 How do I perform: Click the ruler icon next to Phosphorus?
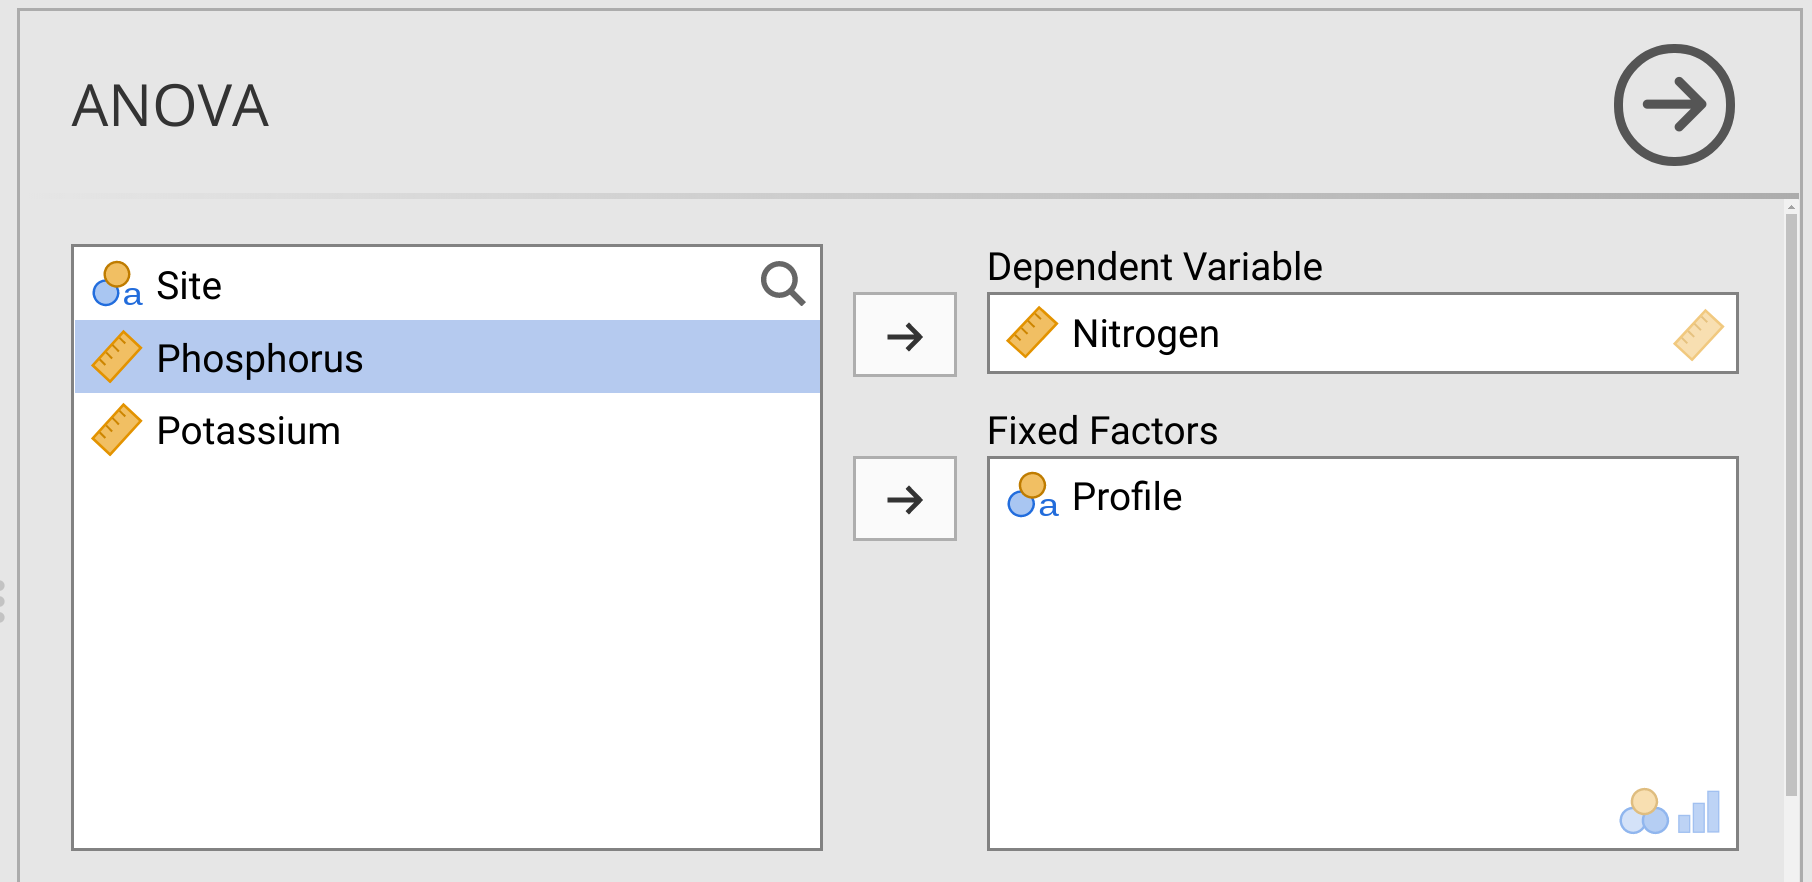pyautogui.click(x=116, y=357)
